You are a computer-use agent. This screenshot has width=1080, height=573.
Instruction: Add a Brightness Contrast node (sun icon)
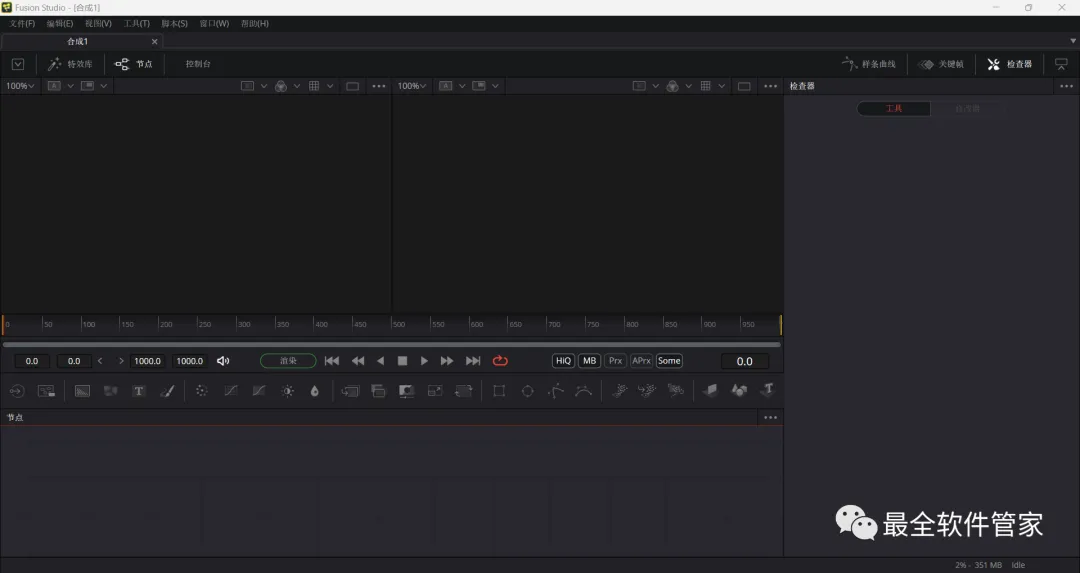point(287,391)
